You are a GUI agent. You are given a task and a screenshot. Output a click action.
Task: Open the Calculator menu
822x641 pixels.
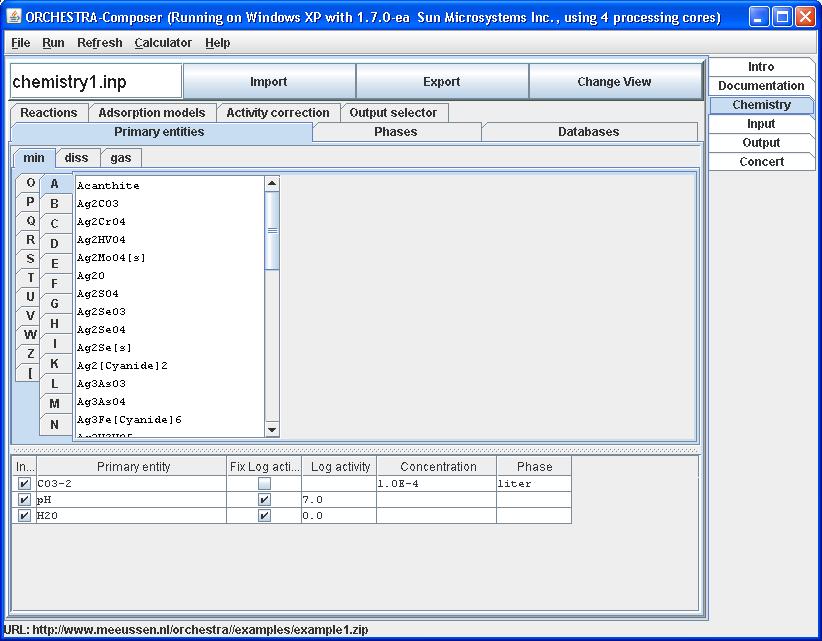pyautogui.click(x=163, y=43)
